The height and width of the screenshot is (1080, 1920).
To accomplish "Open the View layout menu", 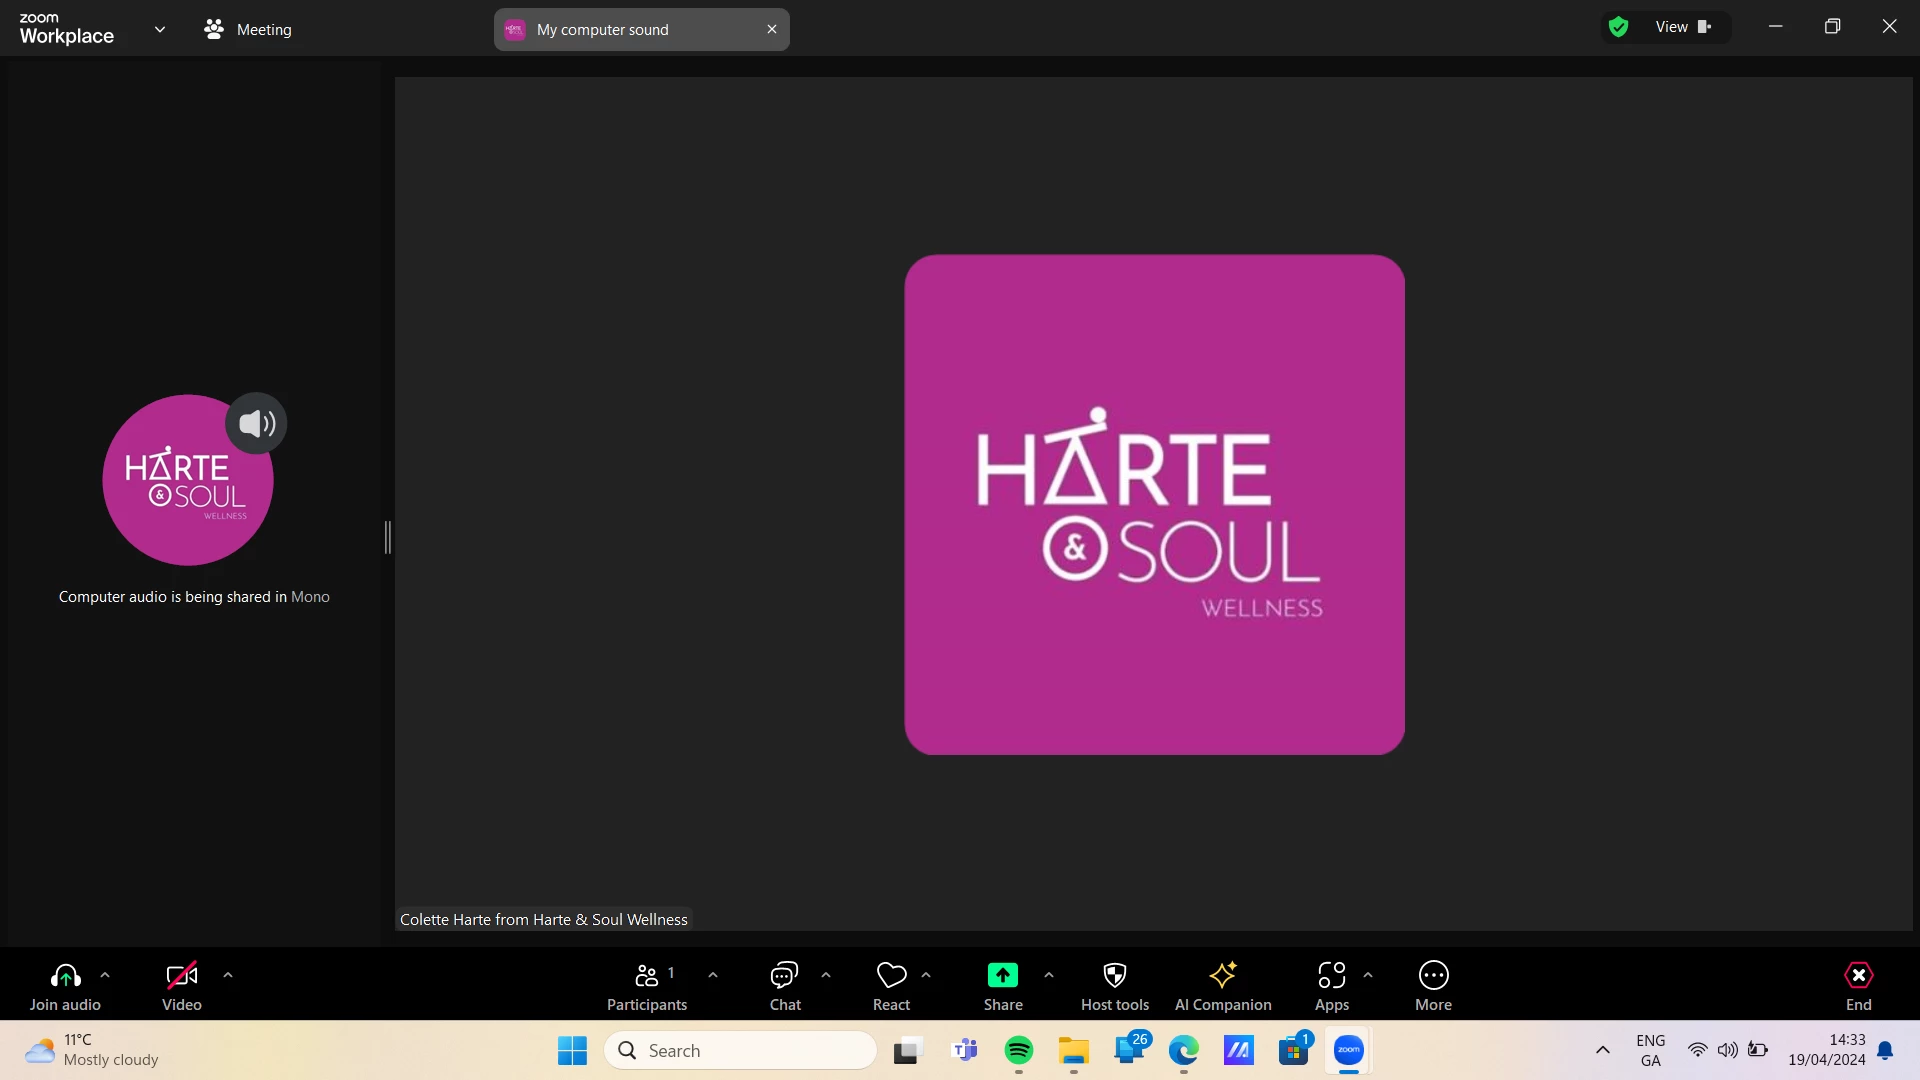I will coord(1682,27).
